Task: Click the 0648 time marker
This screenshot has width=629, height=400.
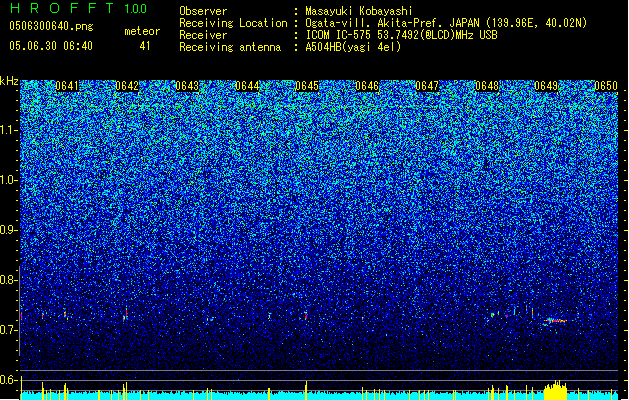Action: coord(487,86)
